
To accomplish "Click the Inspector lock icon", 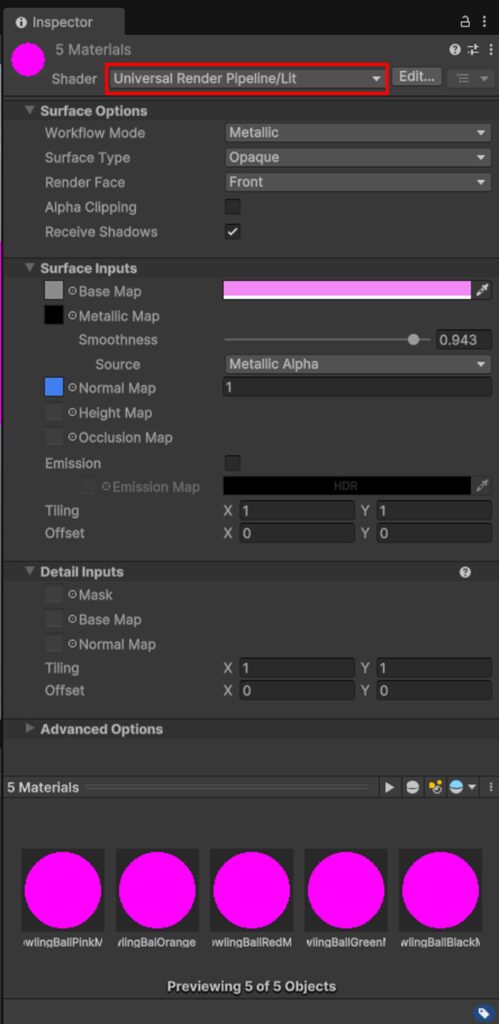I will click(465, 22).
